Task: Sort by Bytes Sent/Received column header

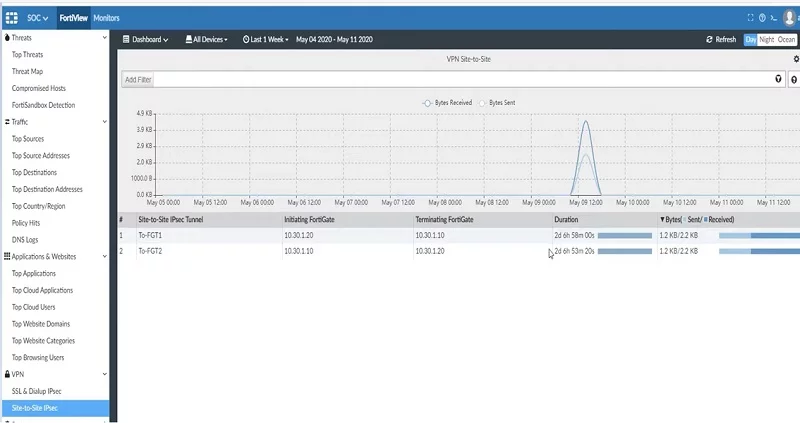Action: (697, 219)
